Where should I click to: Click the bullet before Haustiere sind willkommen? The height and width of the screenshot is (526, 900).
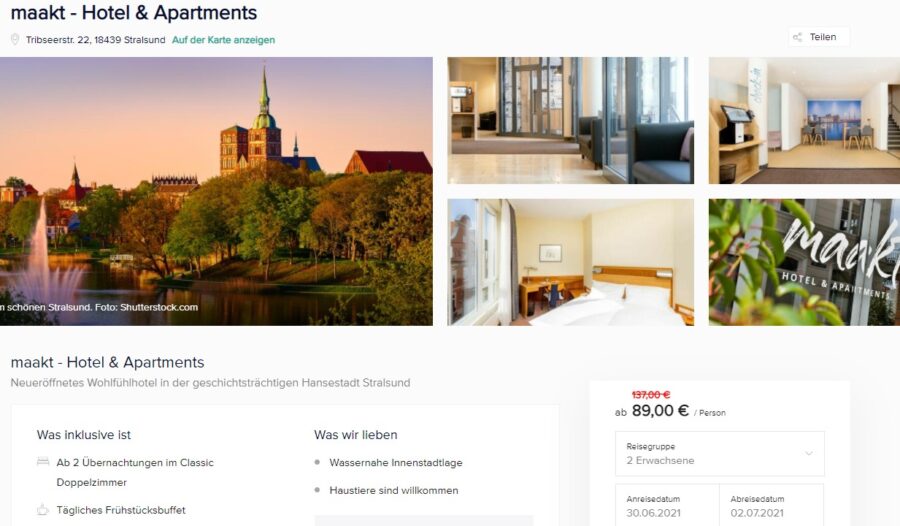[317, 490]
